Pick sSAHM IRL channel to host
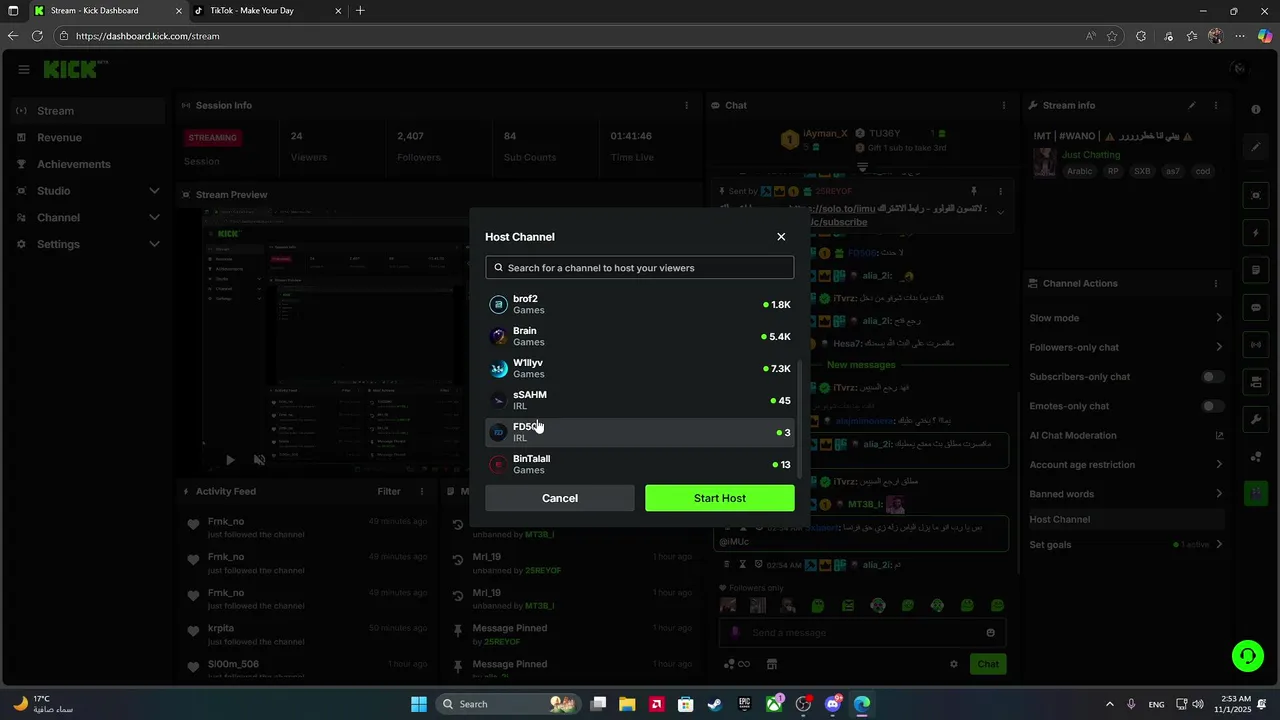Image resolution: width=1280 pixels, height=720 pixels. [640, 400]
